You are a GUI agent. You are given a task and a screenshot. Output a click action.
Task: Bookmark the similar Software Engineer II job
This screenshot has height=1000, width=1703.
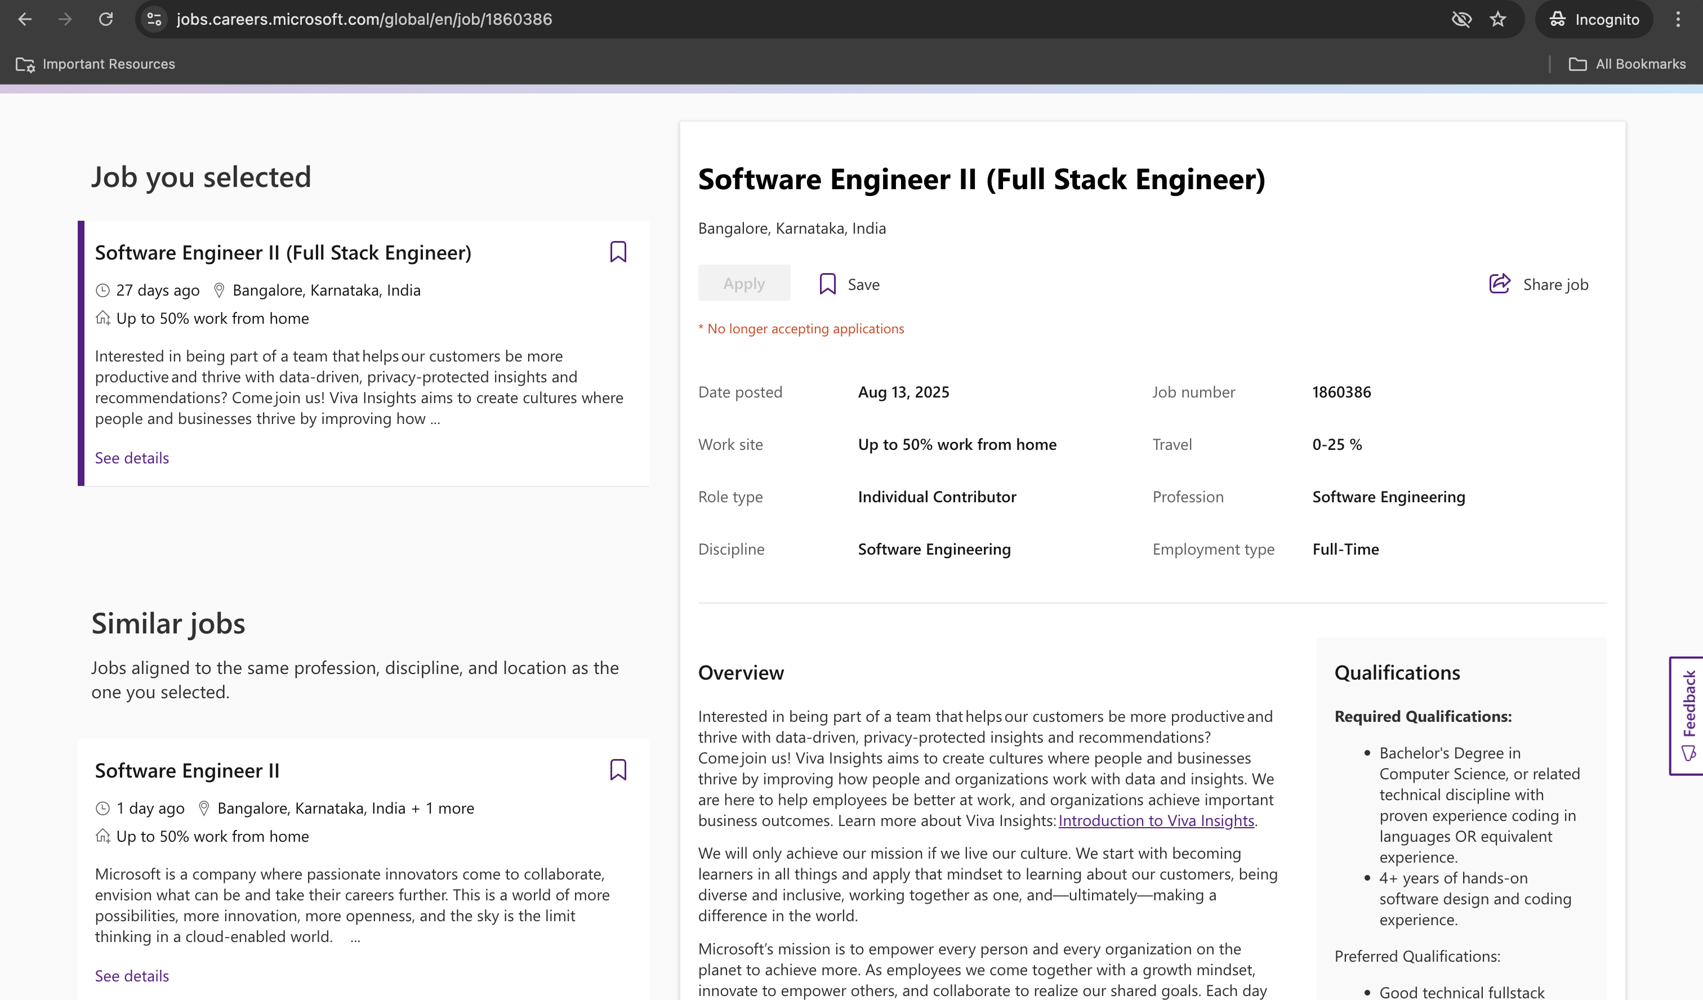[x=618, y=770]
